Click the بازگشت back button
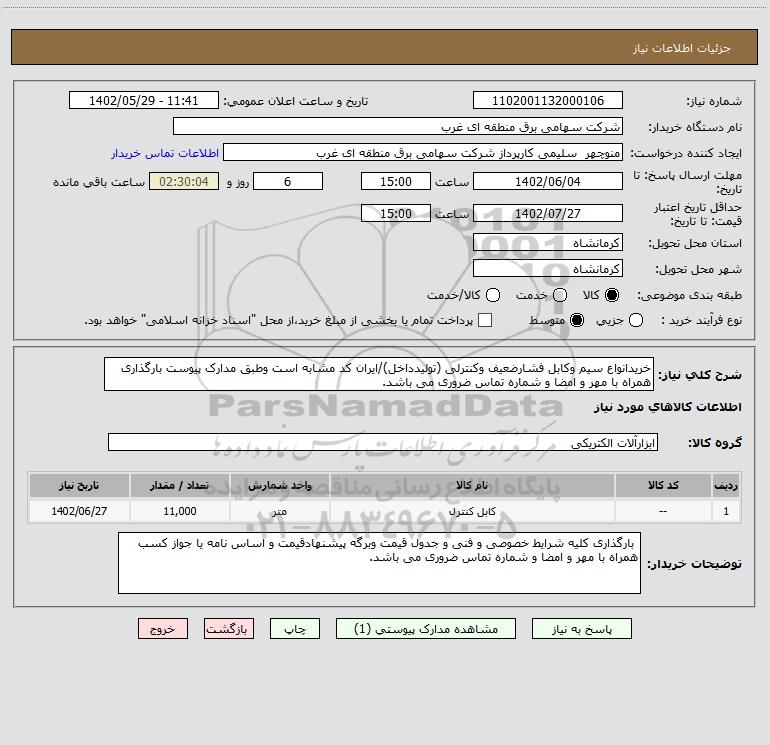Viewport: 770px width, 745px height. (229, 629)
